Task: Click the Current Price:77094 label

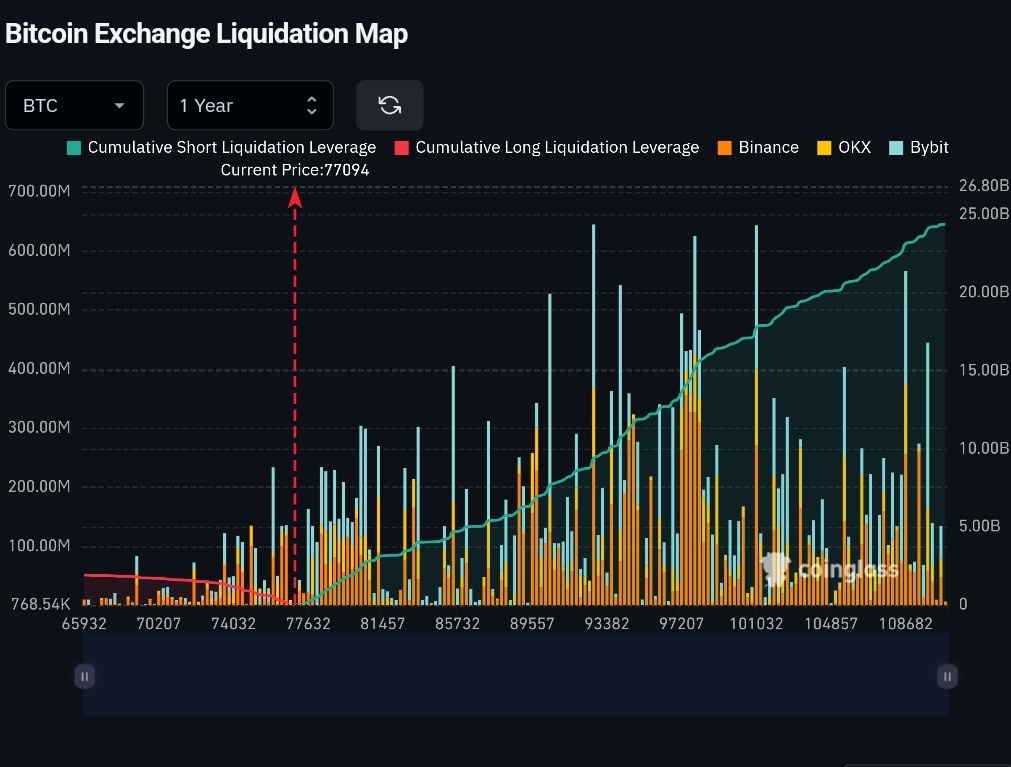Action: (295, 170)
